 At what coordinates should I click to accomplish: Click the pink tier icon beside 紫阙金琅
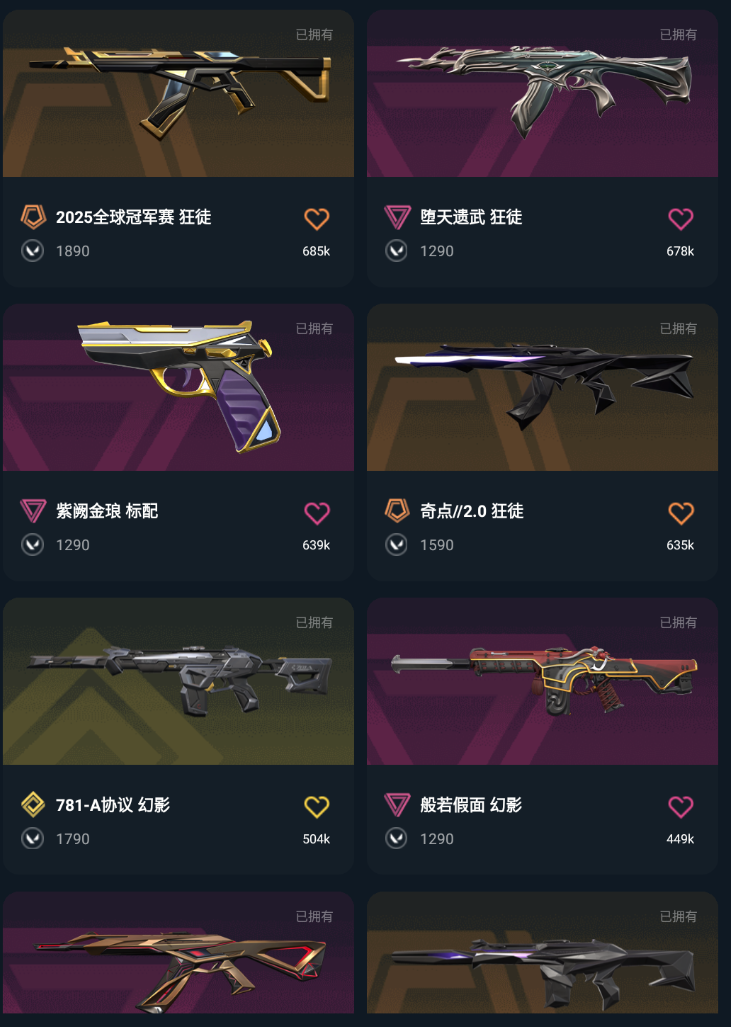point(33,511)
